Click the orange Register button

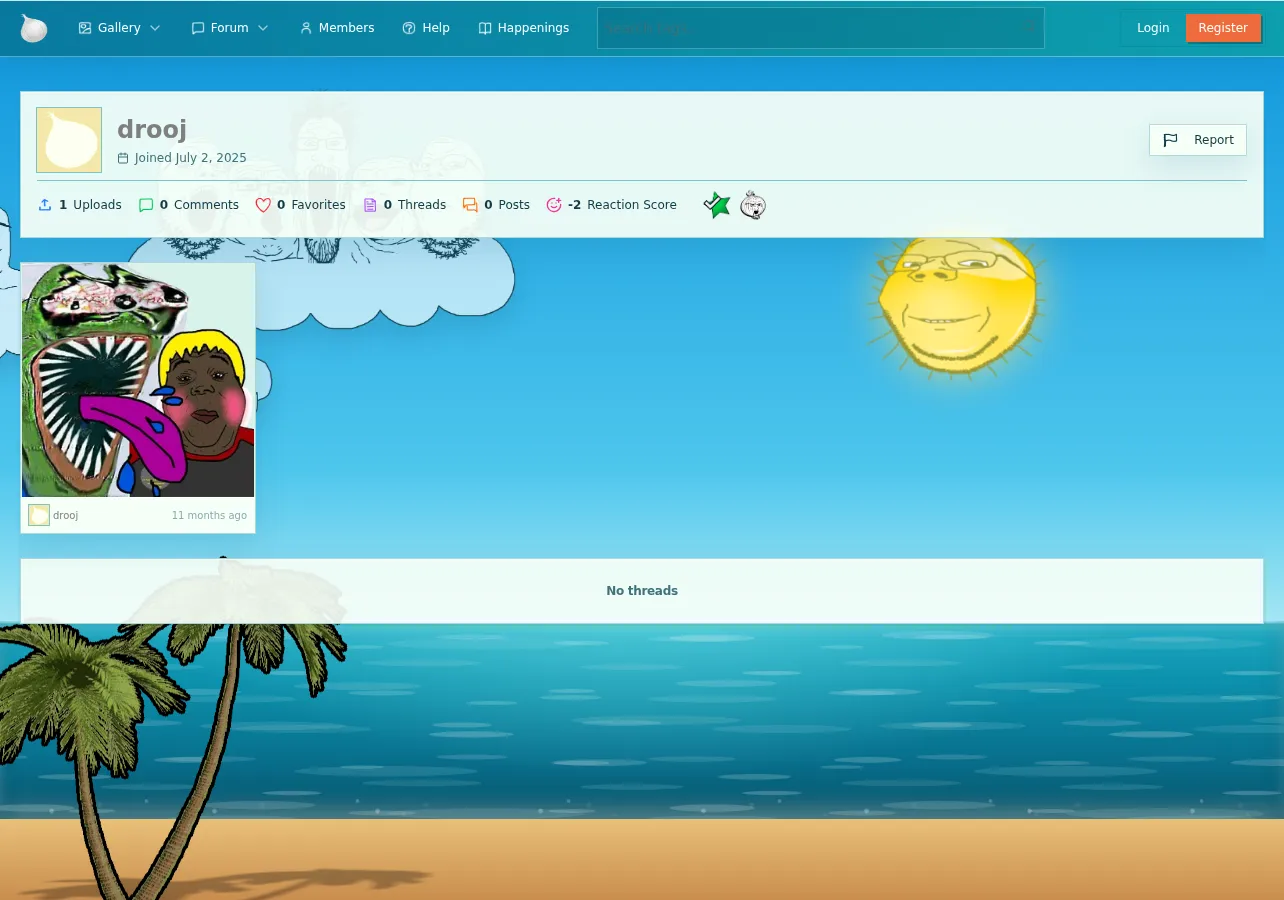1223,28
